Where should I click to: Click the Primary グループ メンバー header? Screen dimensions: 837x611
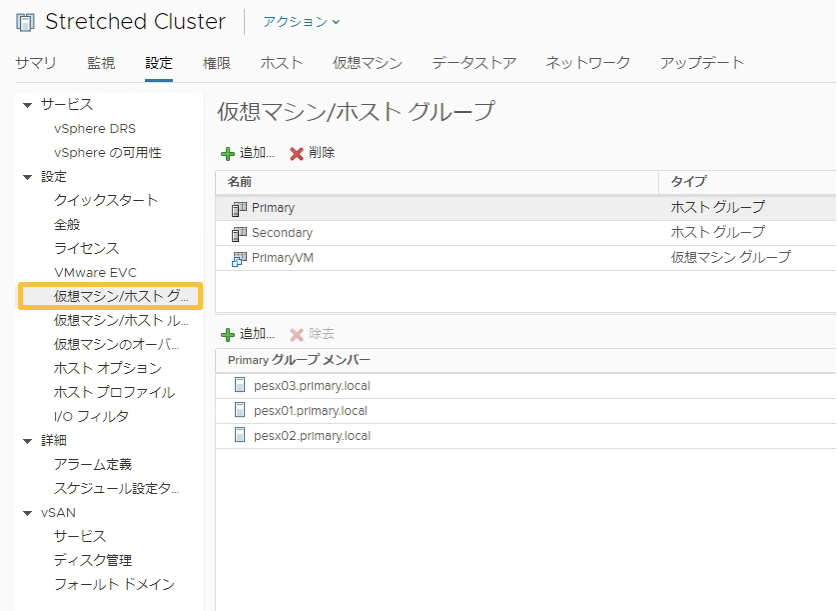coord(298,360)
